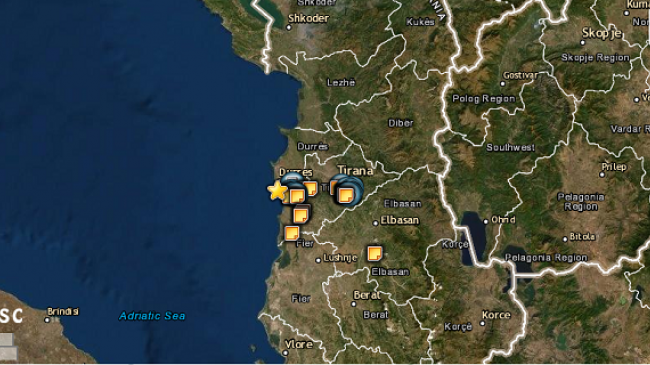Click the Vlore city label
650x365 pixels.
[299, 344]
